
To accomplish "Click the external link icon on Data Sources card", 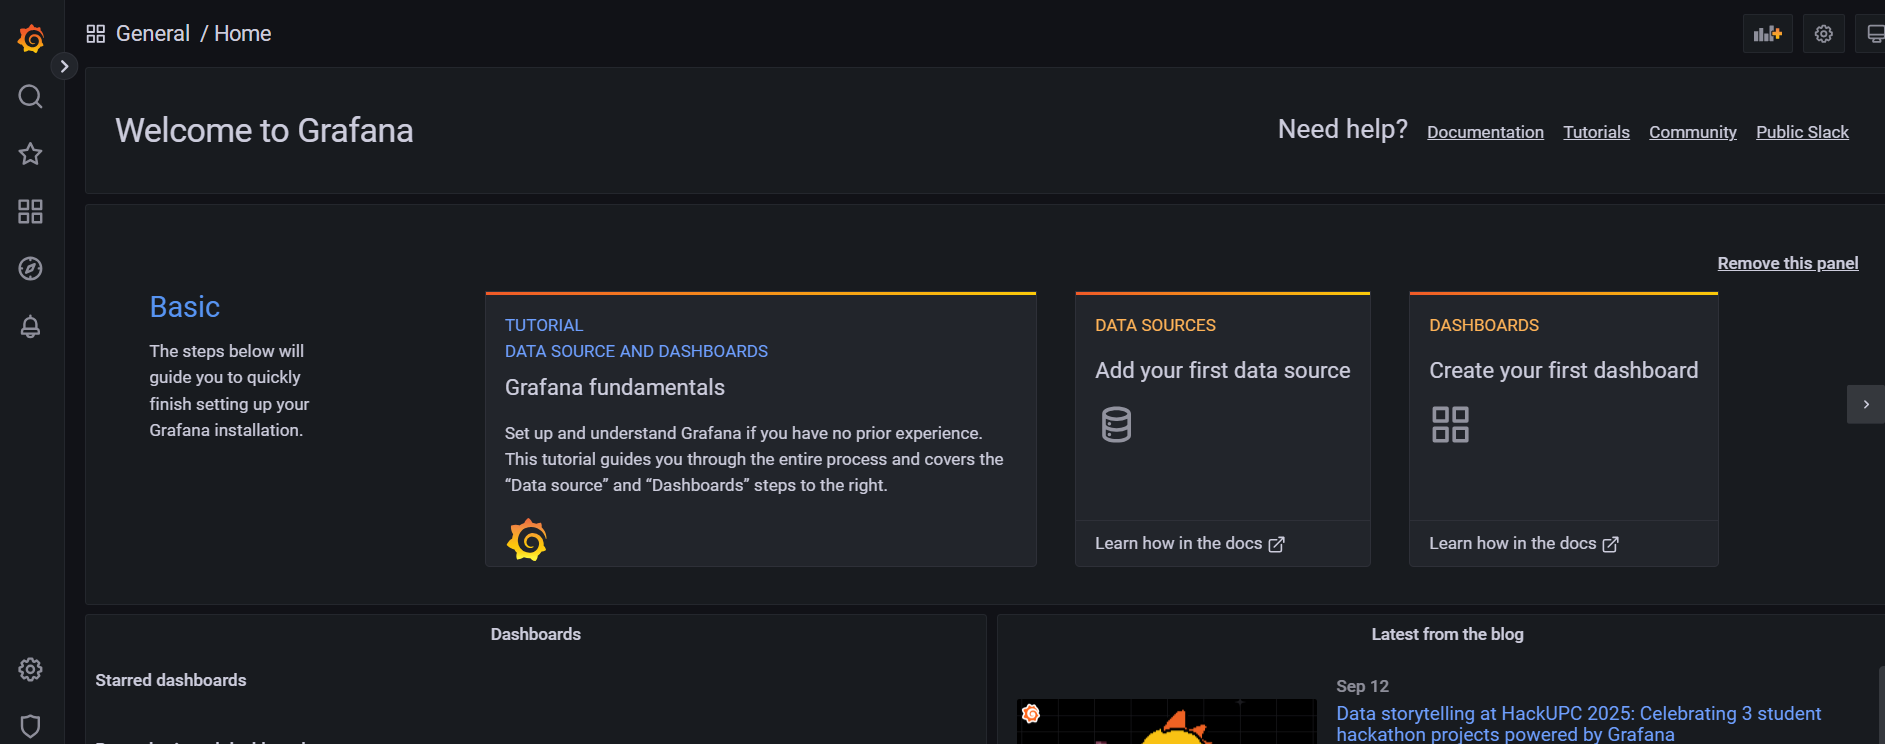I will [1277, 544].
